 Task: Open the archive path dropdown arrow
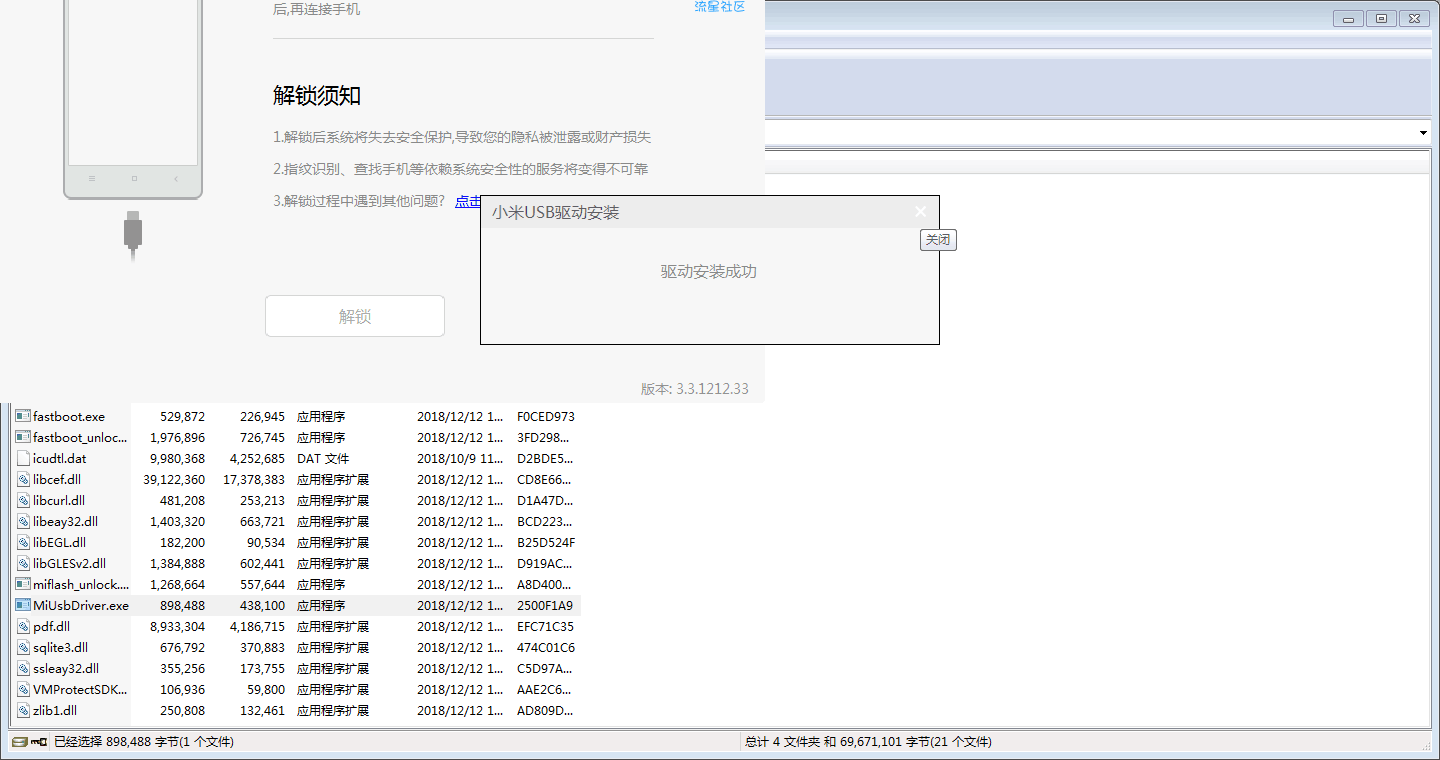1423,133
